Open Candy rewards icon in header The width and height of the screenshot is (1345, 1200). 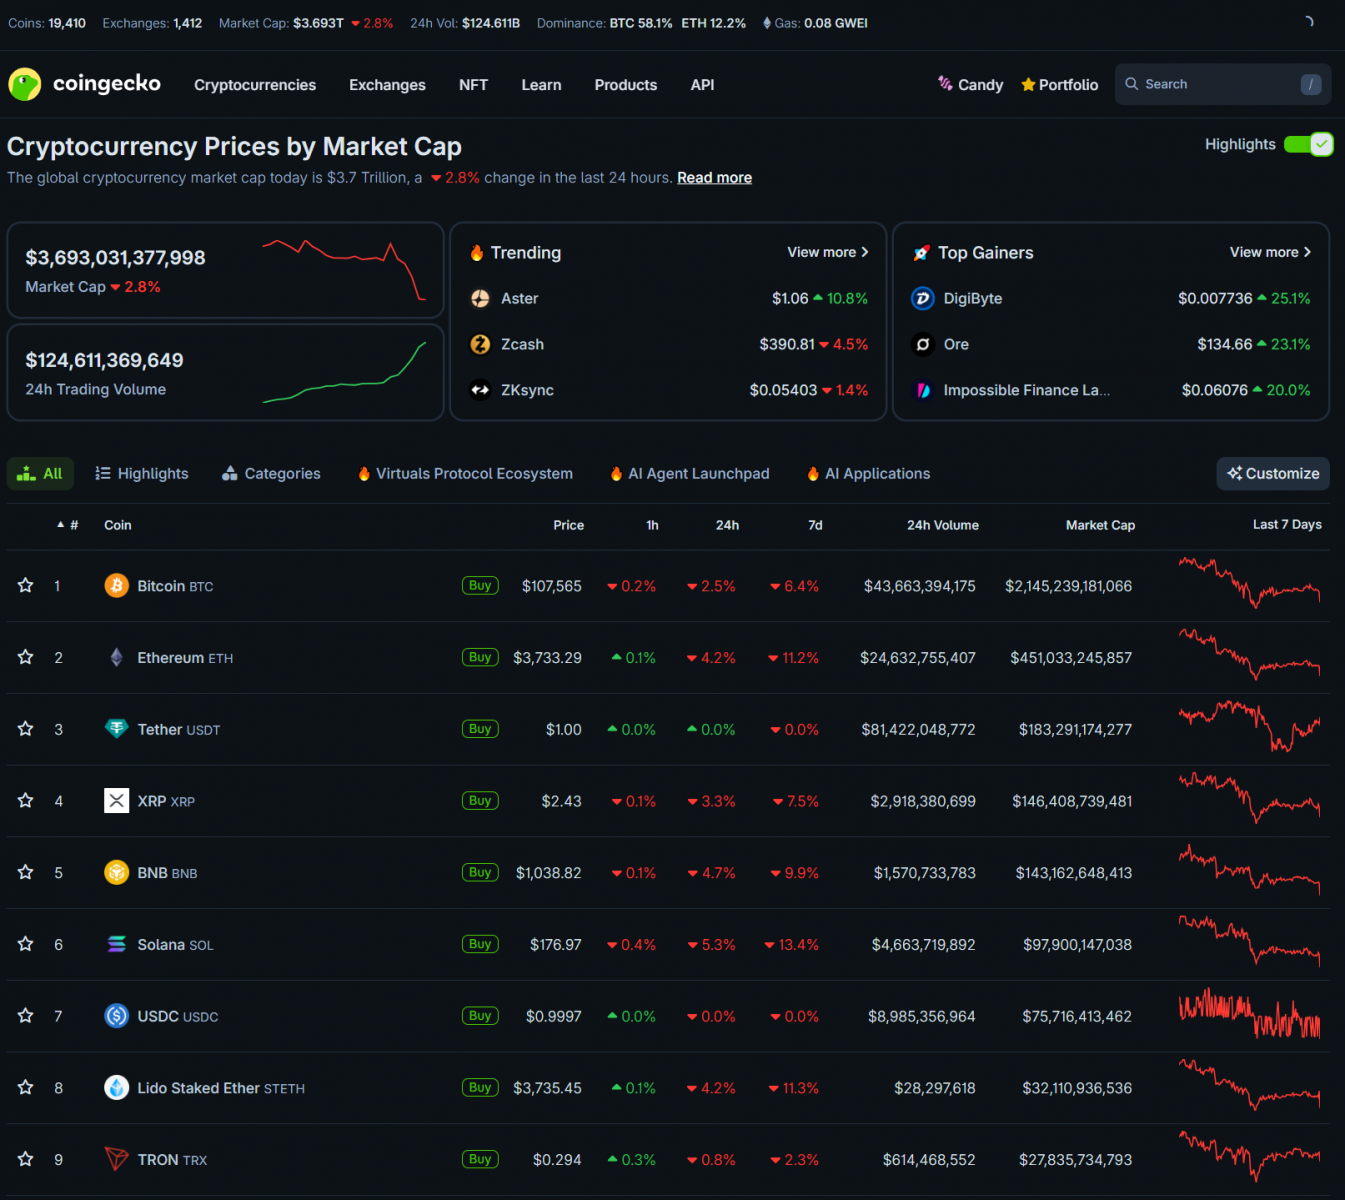click(x=945, y=84)
